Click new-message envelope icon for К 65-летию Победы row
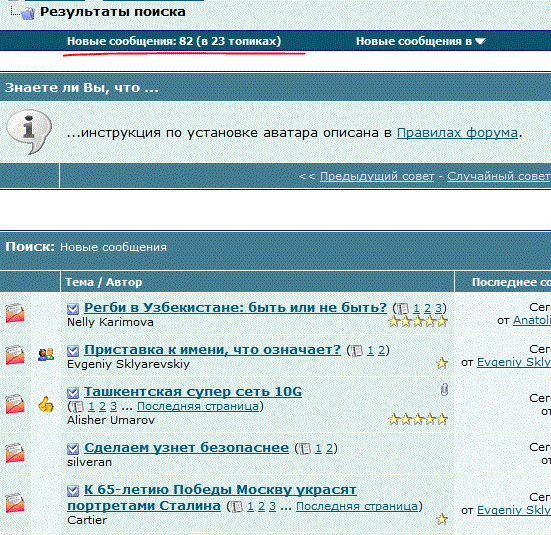Viewport: 551px width, 535px height. (x=15, y=503)
